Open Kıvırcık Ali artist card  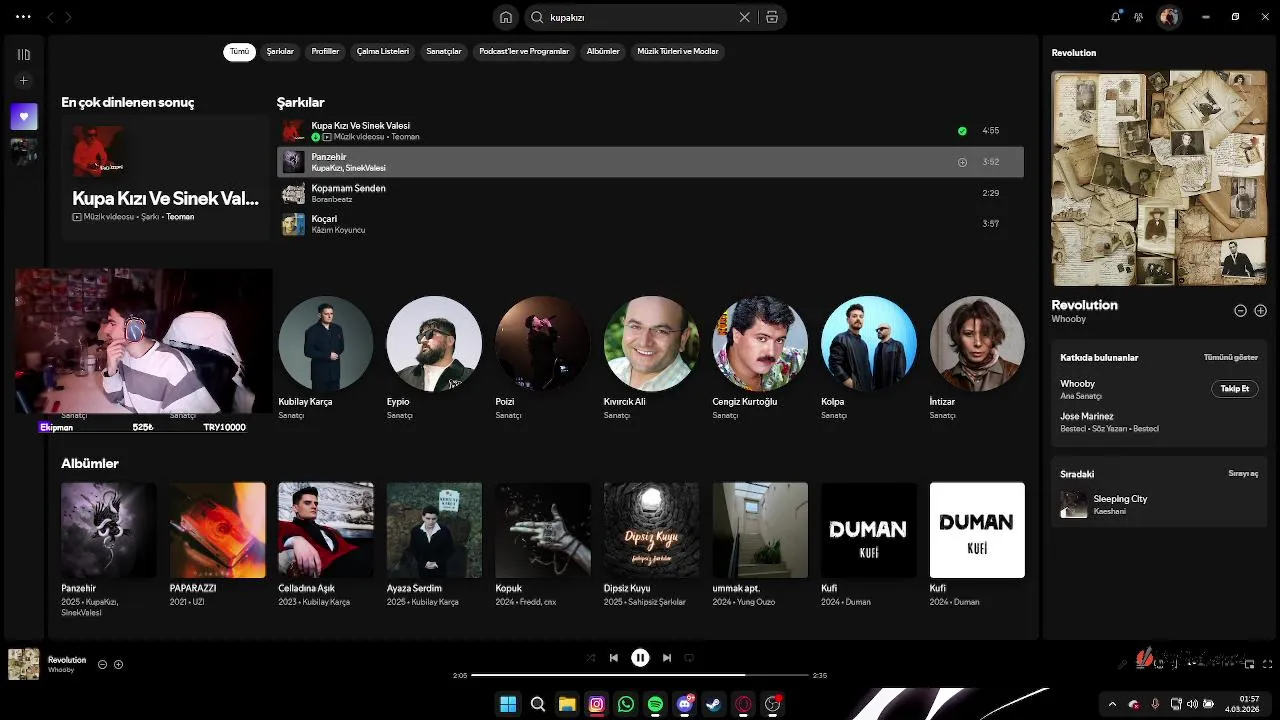coord(651,358)
